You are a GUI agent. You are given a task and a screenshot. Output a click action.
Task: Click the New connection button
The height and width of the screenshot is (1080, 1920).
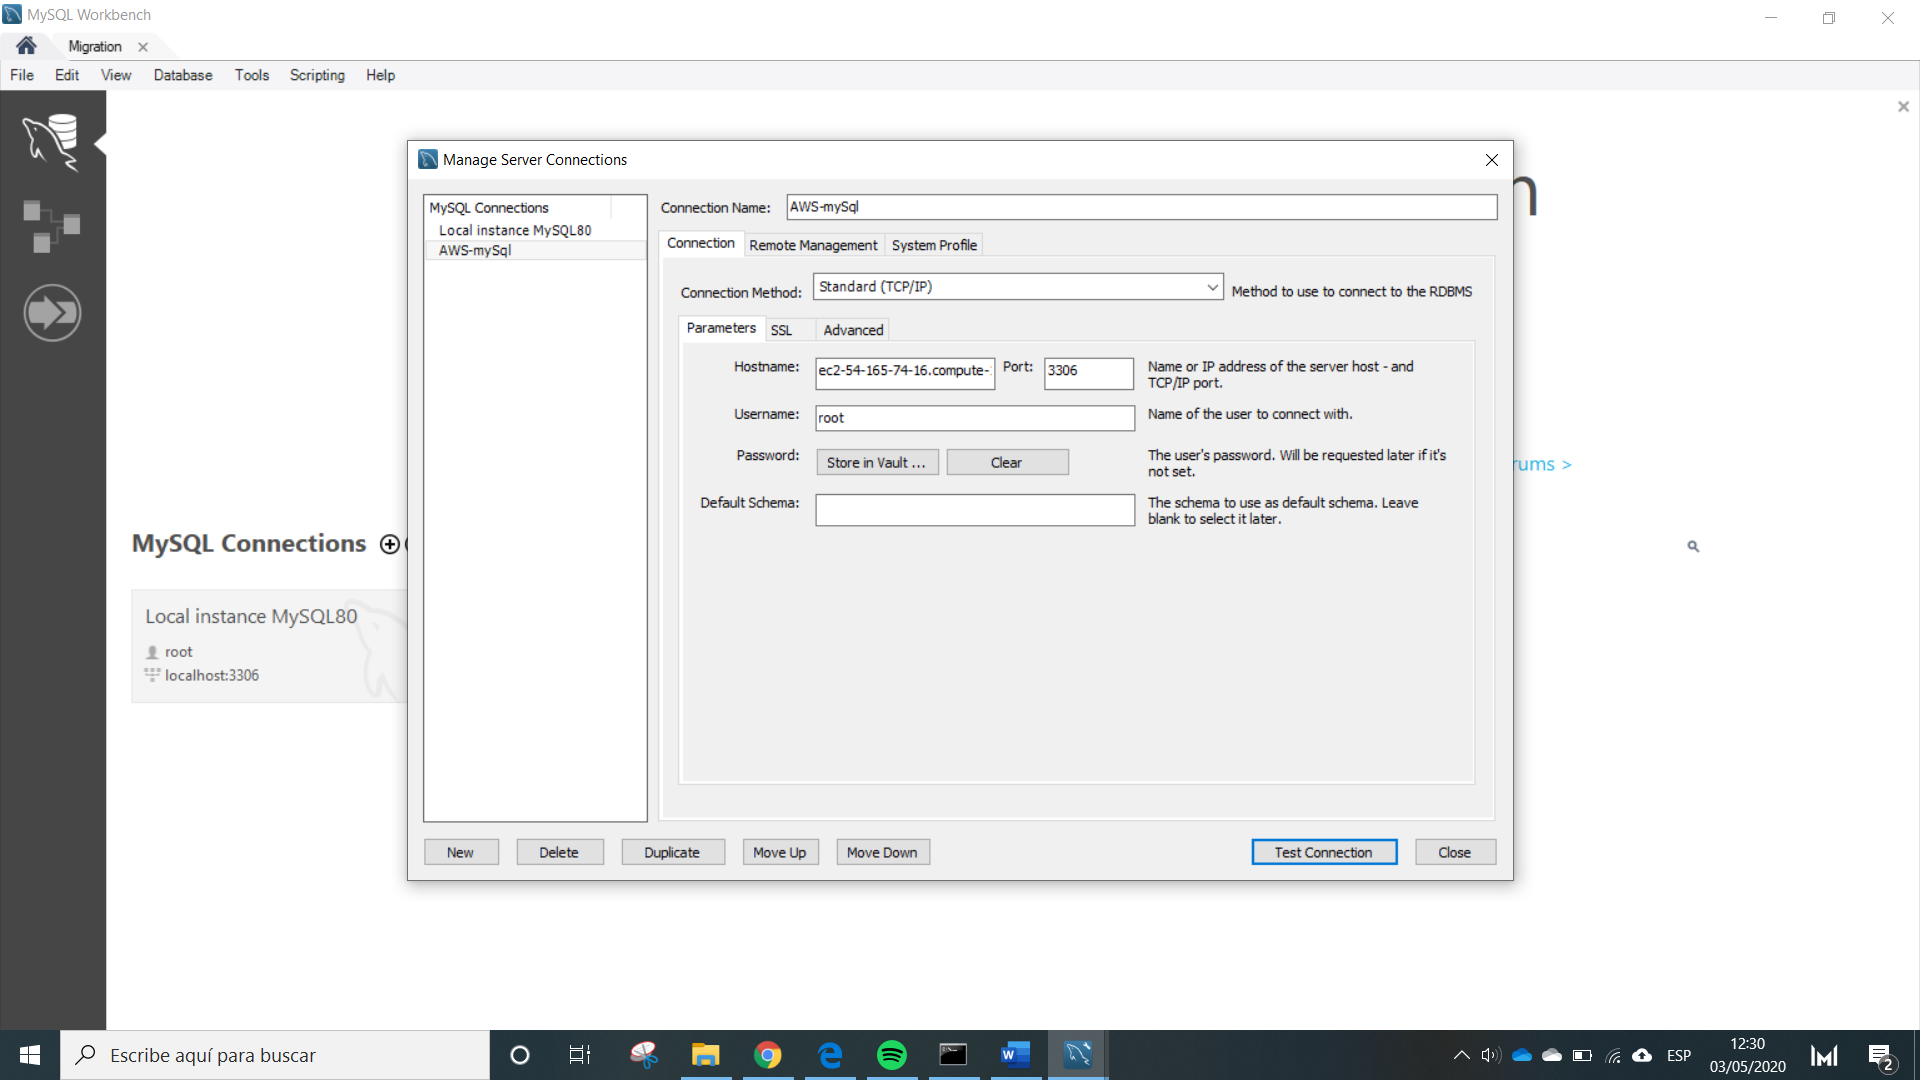point(461,852)
